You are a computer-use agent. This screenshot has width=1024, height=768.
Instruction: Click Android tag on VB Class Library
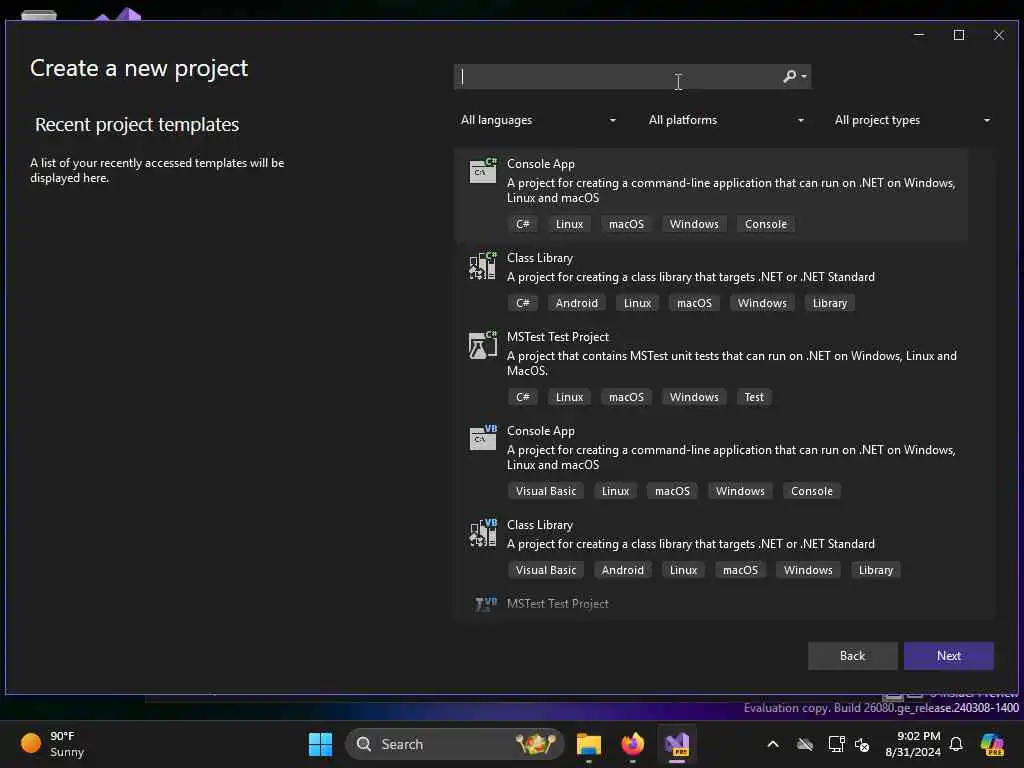point(622,570)
